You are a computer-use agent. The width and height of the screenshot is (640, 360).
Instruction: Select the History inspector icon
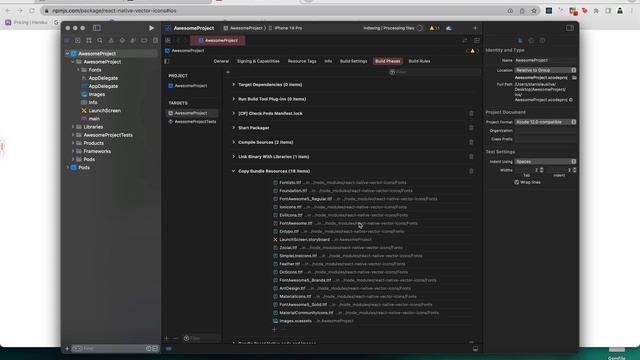[531, 40]
